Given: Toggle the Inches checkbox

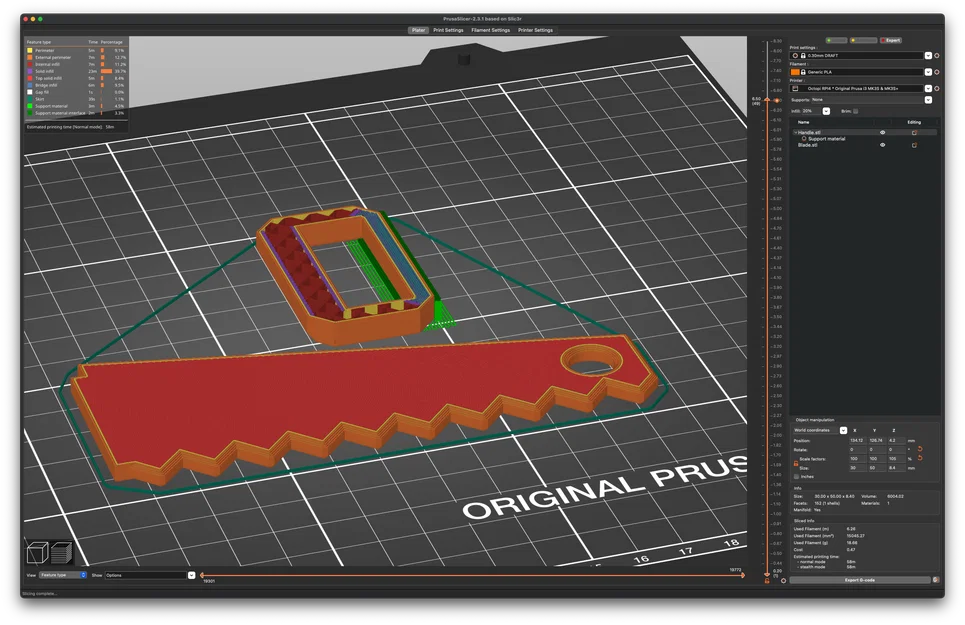Looking at the screenshot, I should [x=796, y=476].
